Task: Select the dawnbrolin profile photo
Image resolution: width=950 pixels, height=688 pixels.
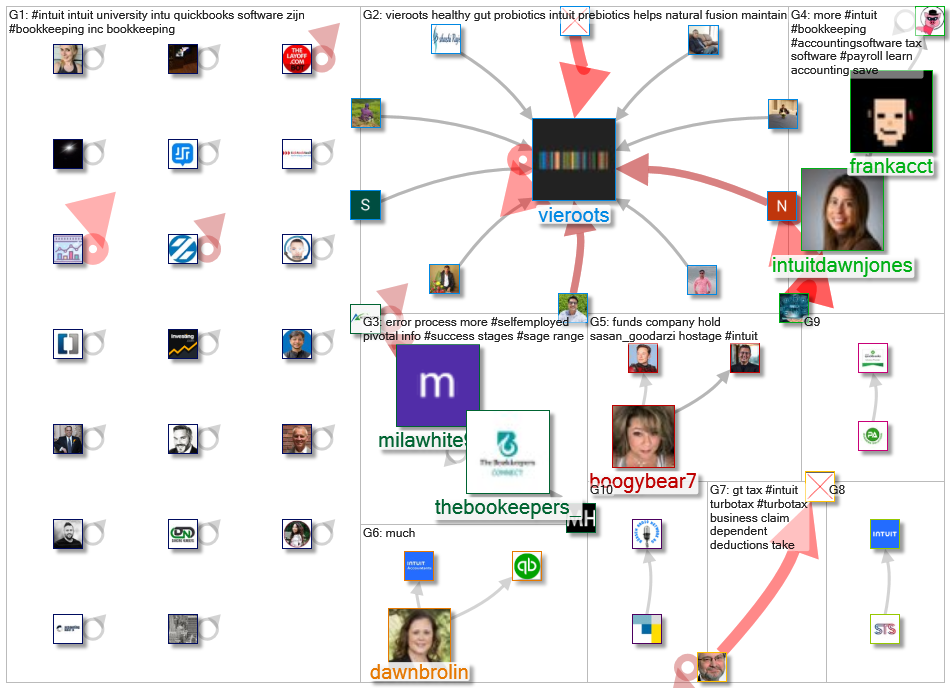Action: [419, 635]
